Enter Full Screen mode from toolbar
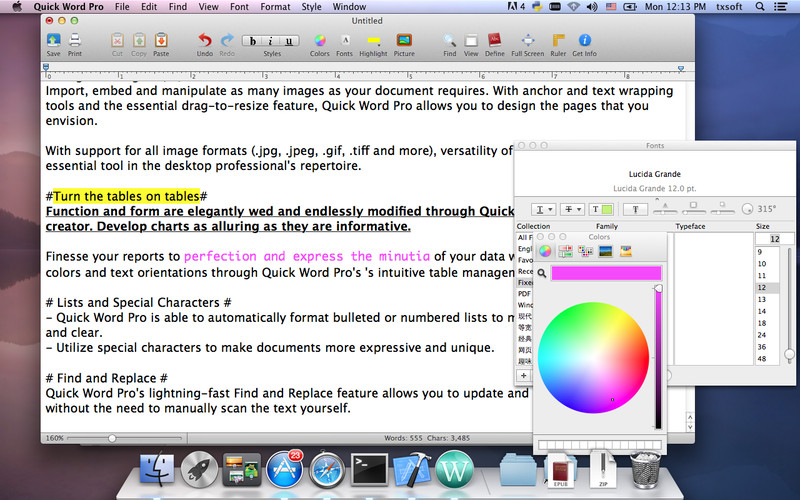 [x=528, y=40]
